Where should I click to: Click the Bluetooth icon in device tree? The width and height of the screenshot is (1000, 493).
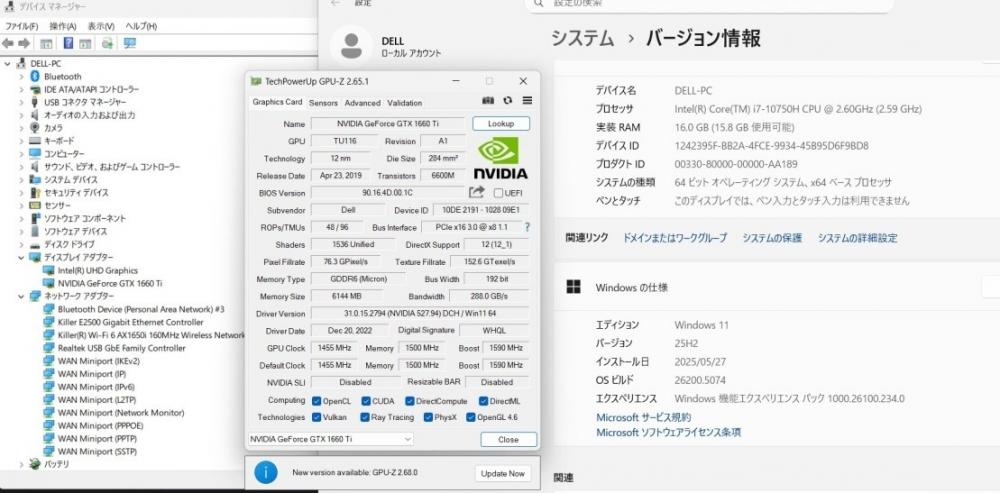tap(35, 76)
